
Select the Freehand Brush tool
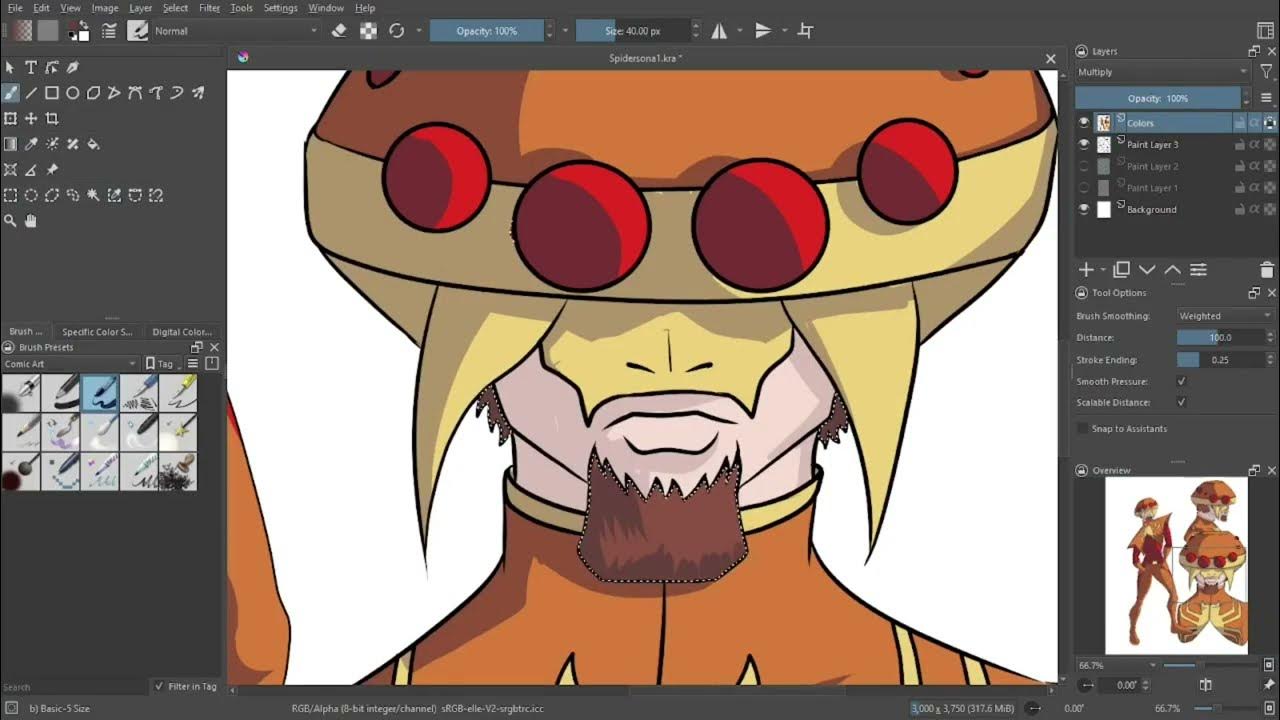point(10,93)
